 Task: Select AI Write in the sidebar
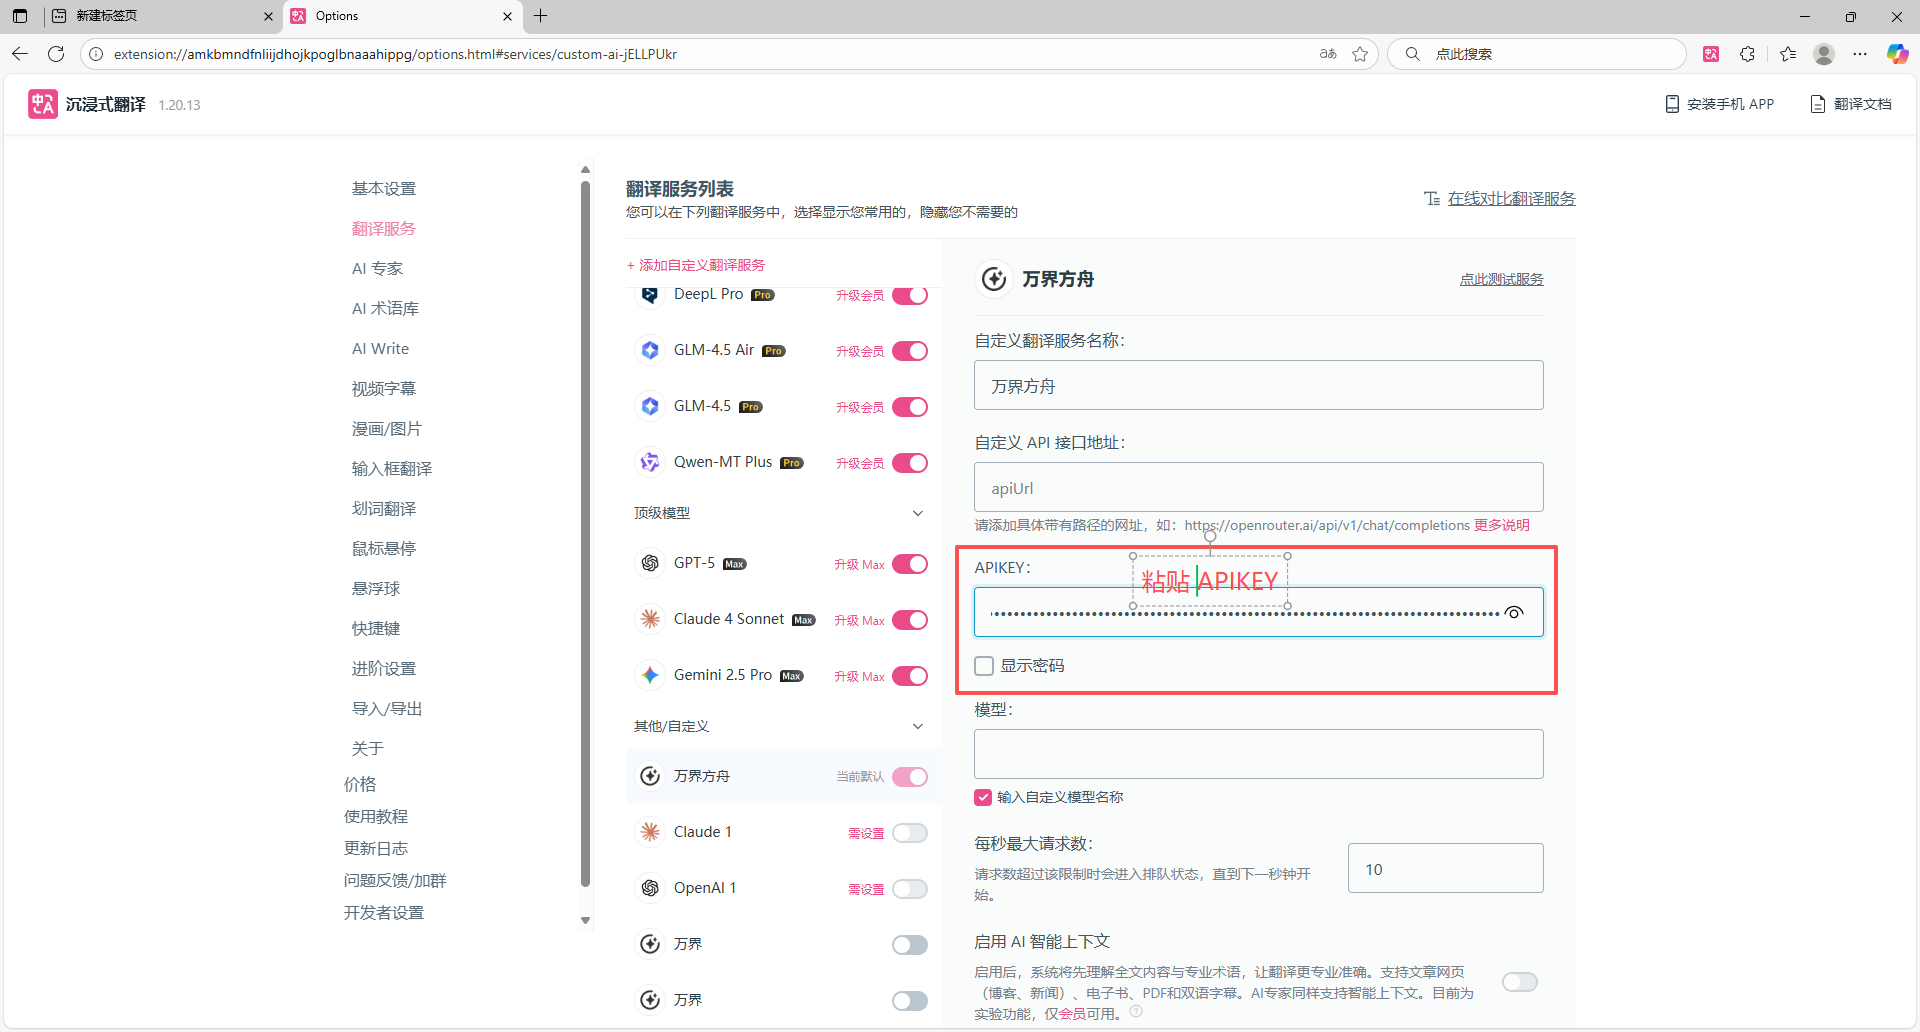[x=380, y=348]
